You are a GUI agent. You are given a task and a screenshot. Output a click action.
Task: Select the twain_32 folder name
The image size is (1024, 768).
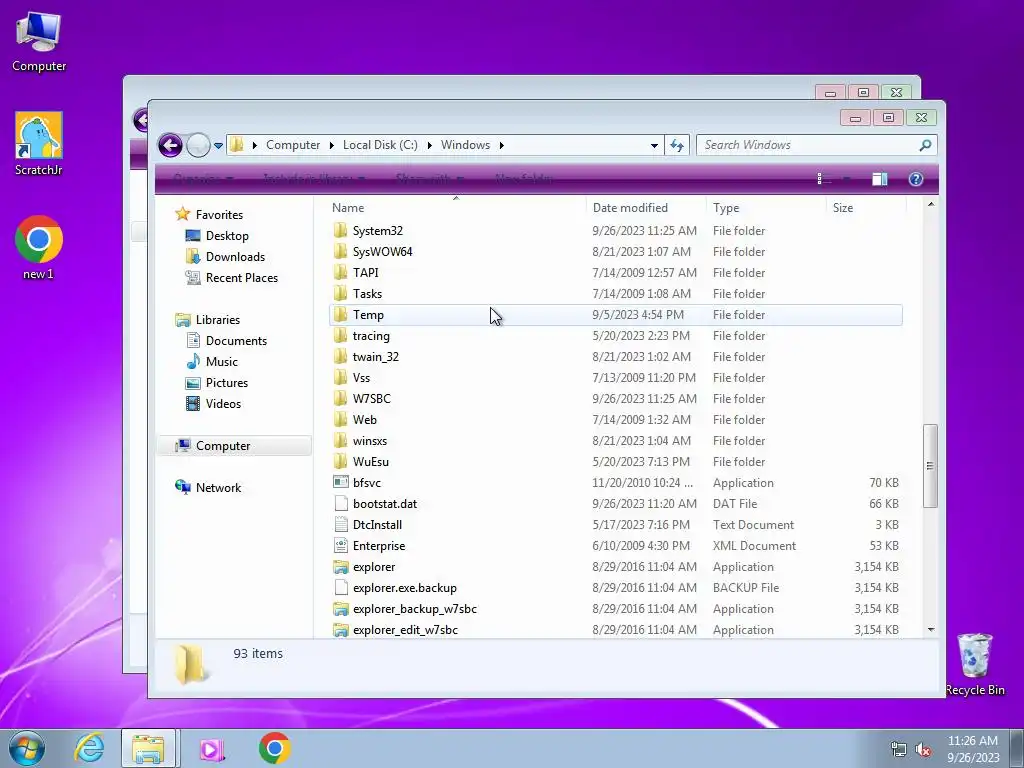[376, 357]
